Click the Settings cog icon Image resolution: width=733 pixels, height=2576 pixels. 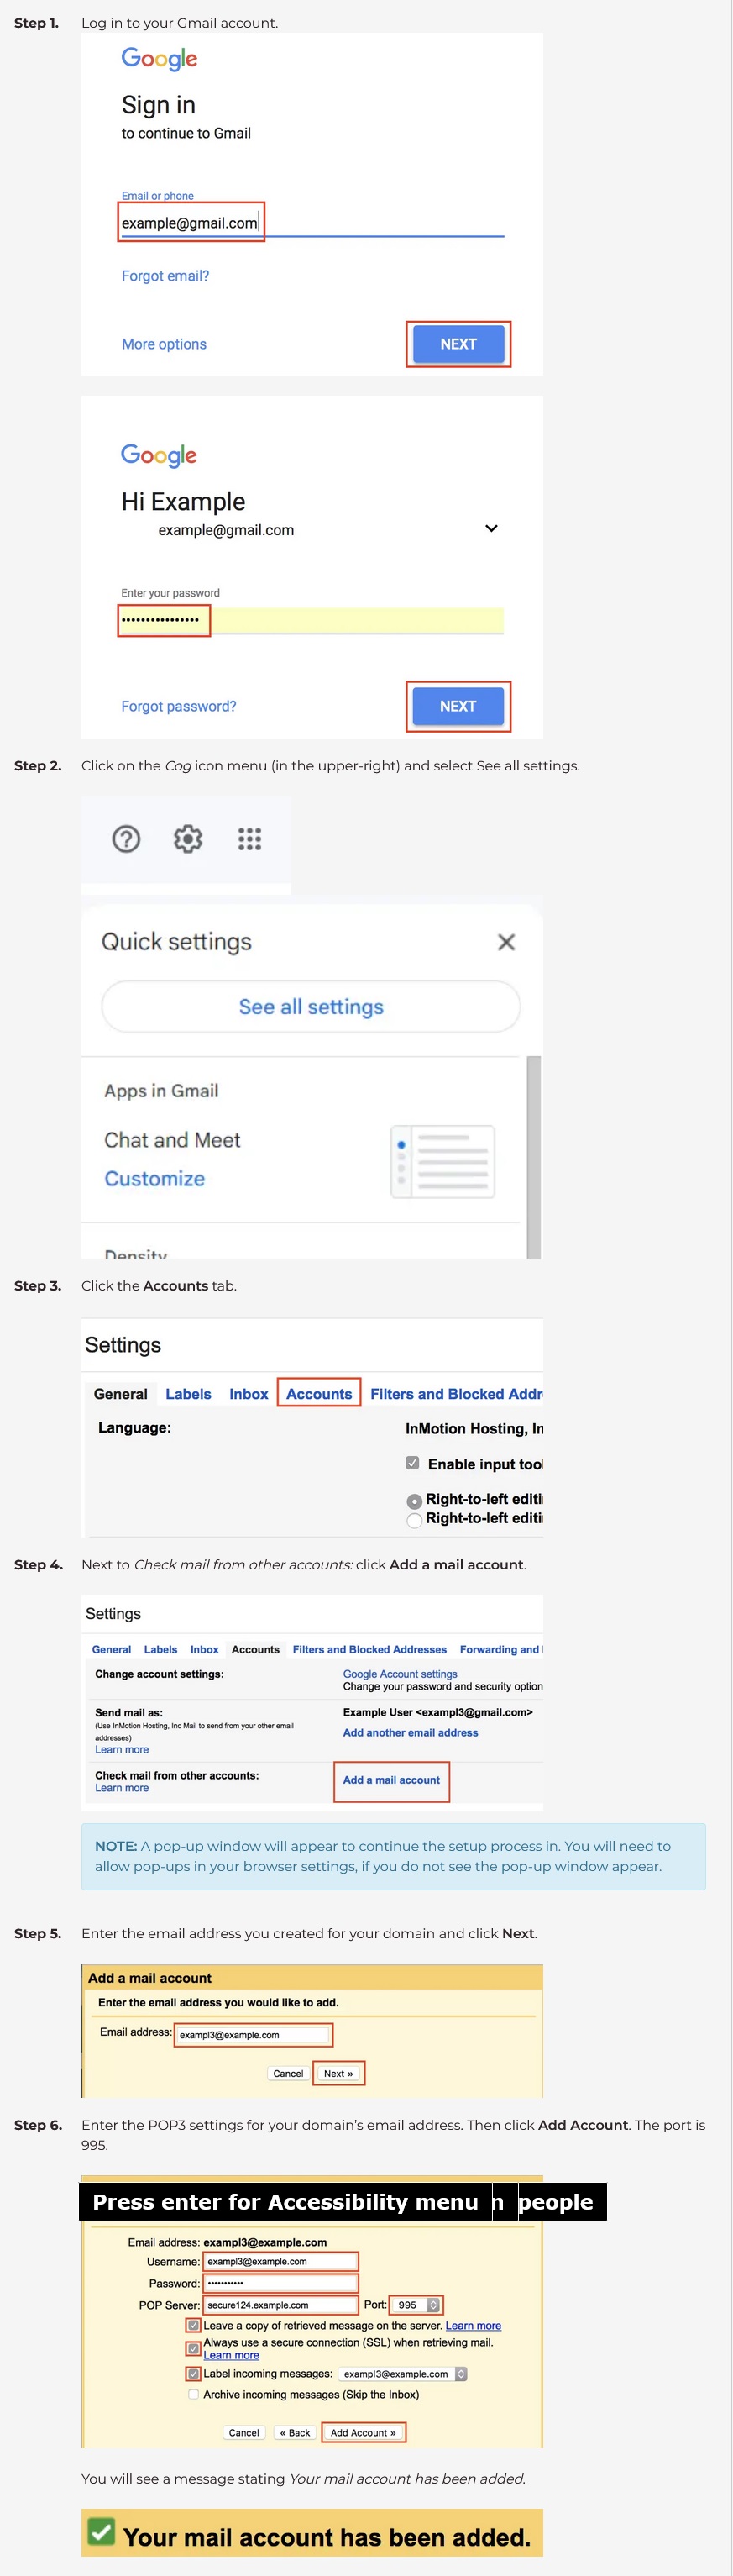[x=188, y=838]
